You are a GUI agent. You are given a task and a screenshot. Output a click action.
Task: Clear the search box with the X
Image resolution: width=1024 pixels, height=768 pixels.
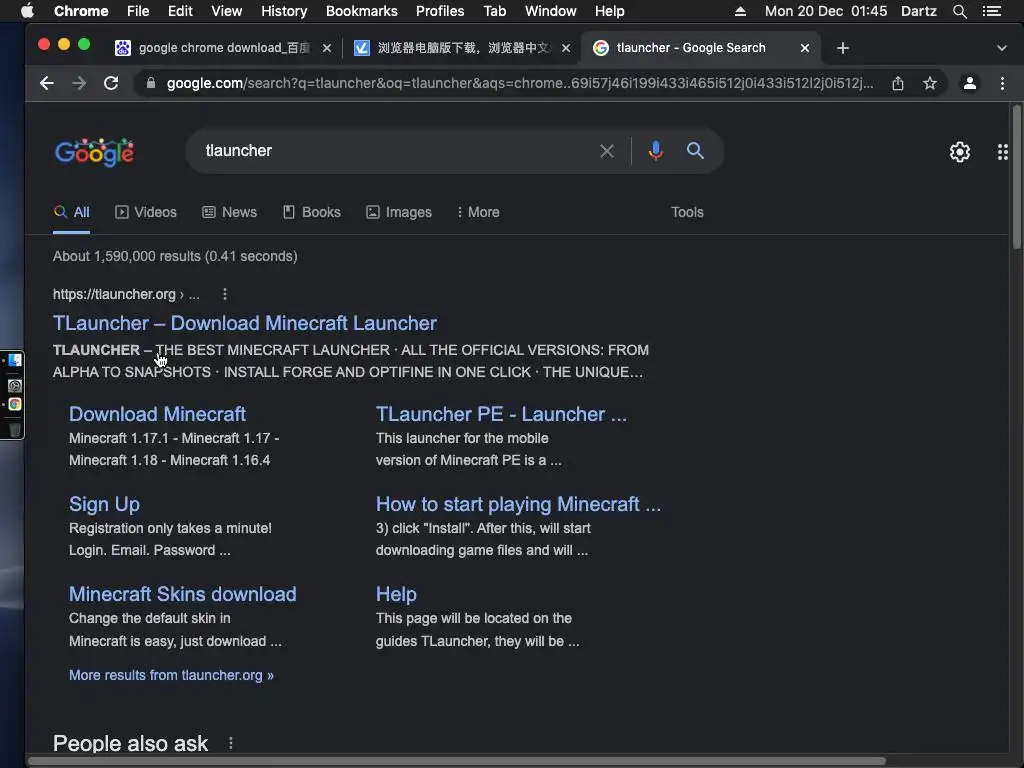pyautogui.click(x=607, y=152)
